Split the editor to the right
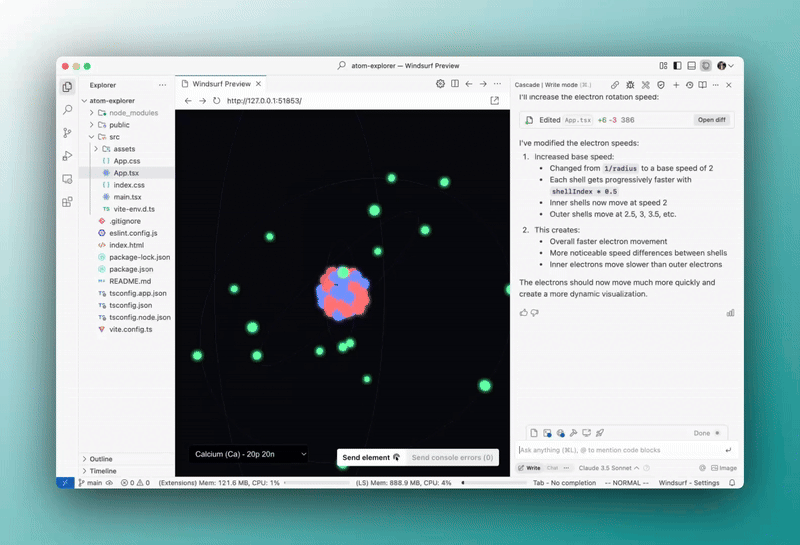 point(455,84)
